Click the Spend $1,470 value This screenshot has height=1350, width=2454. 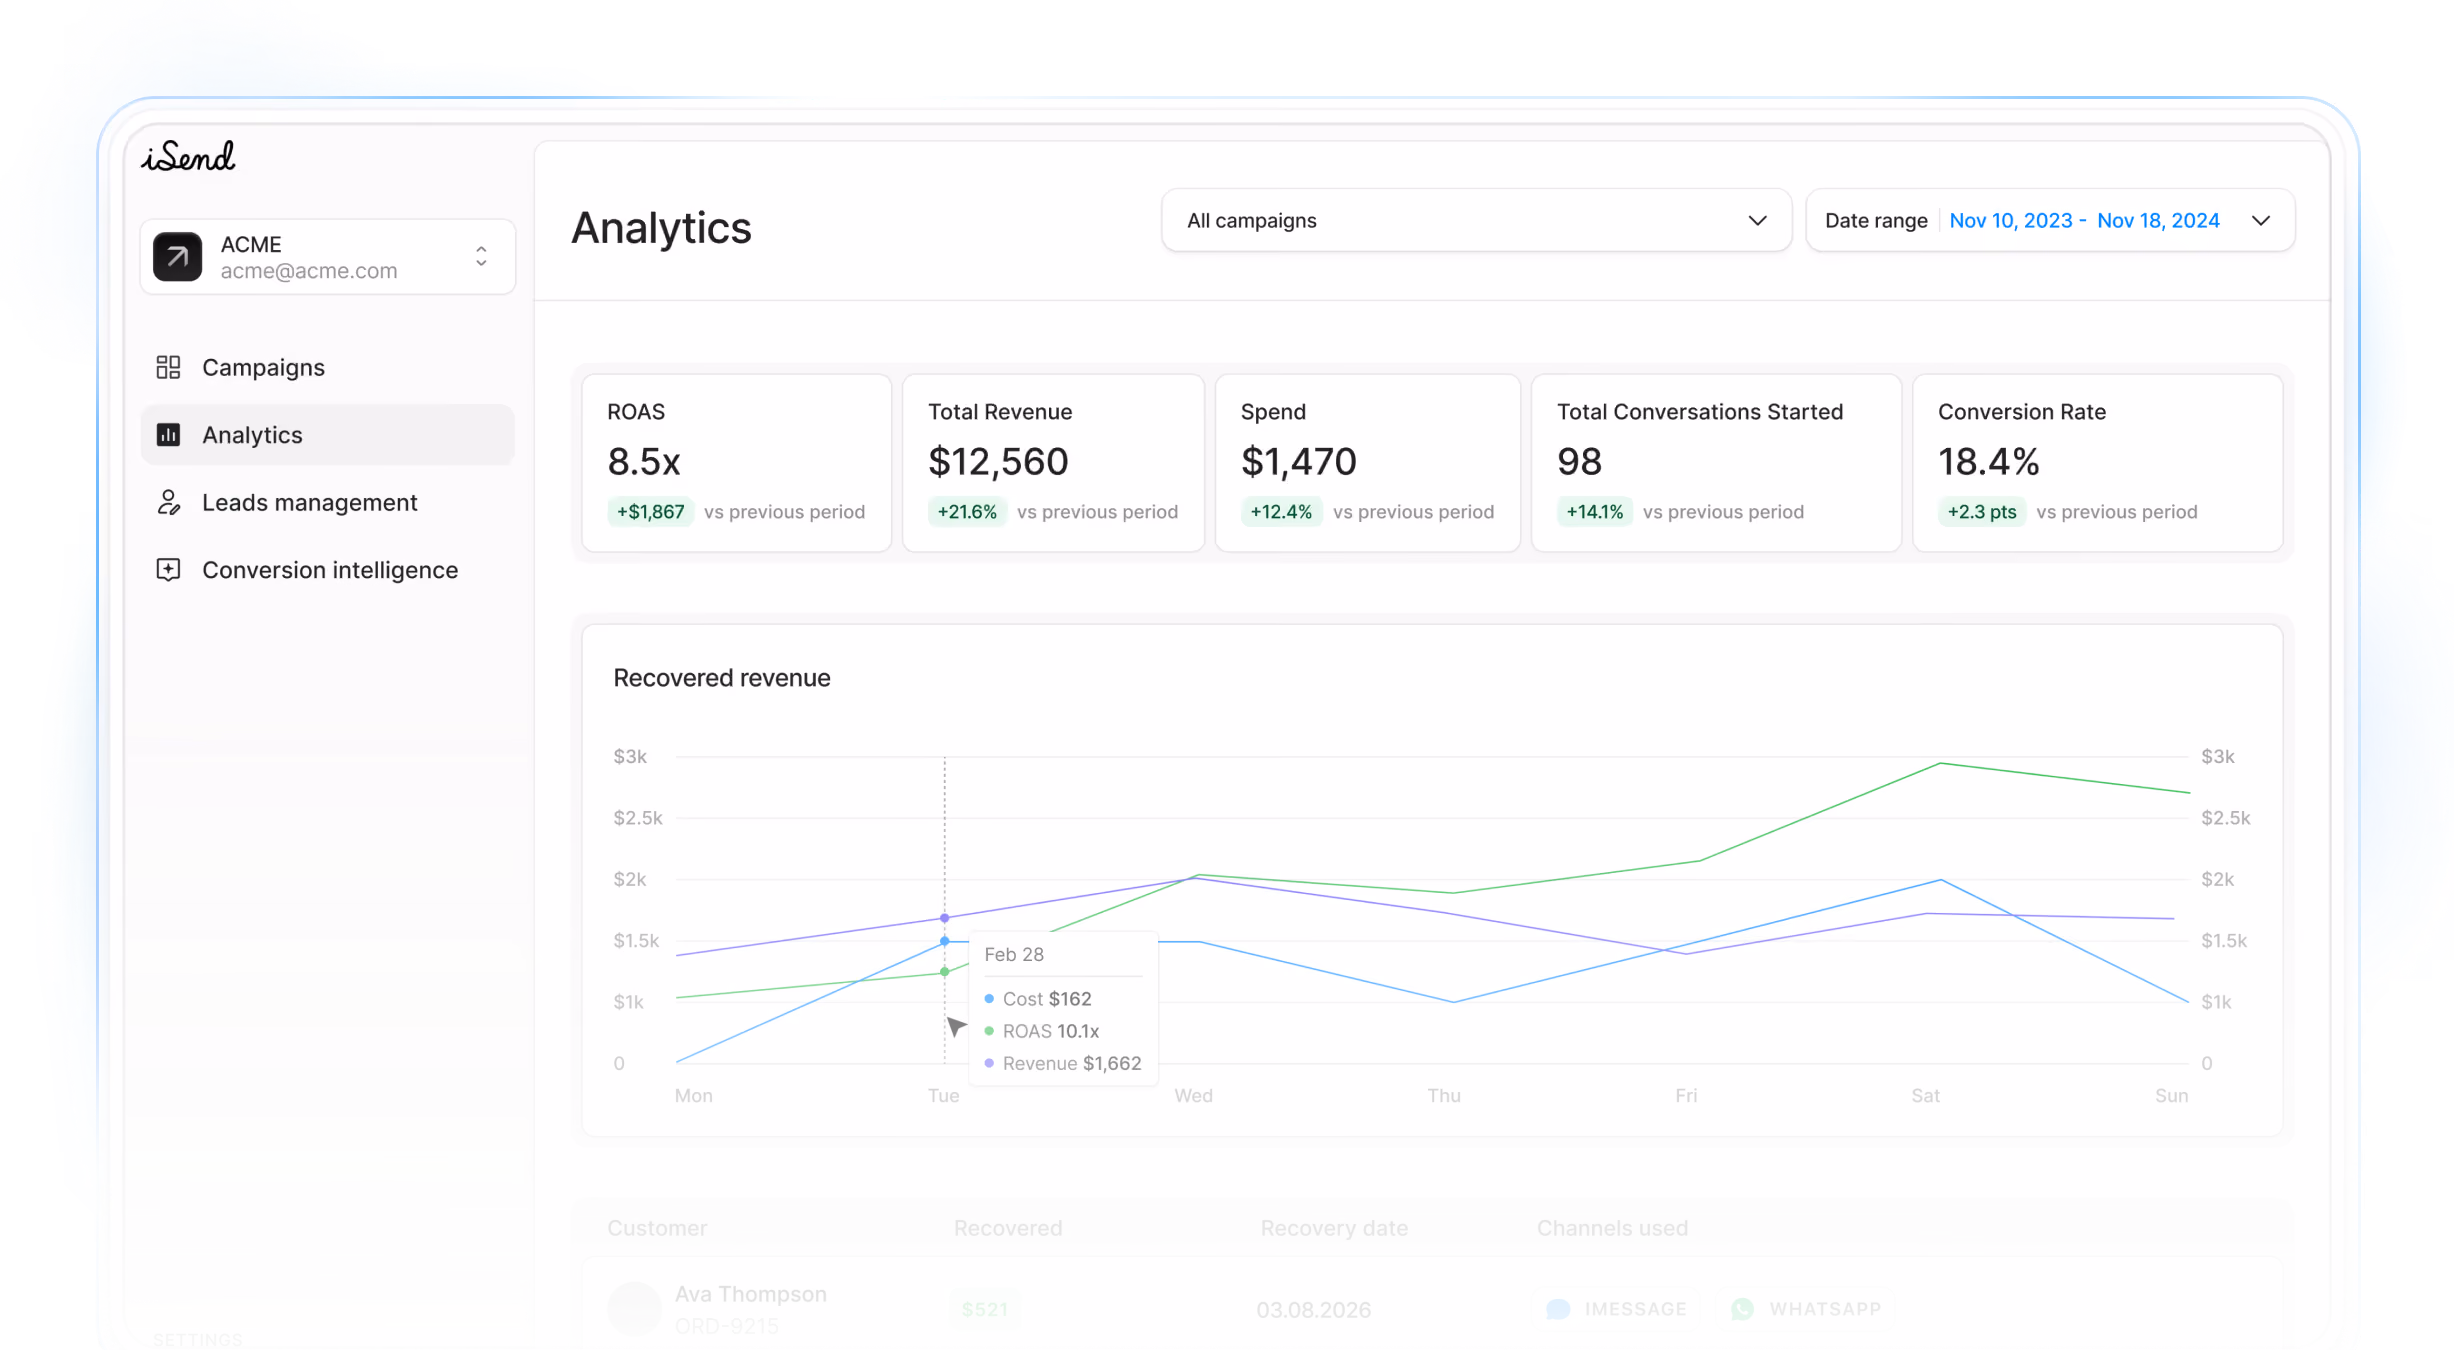click(x=1298, y=461)
